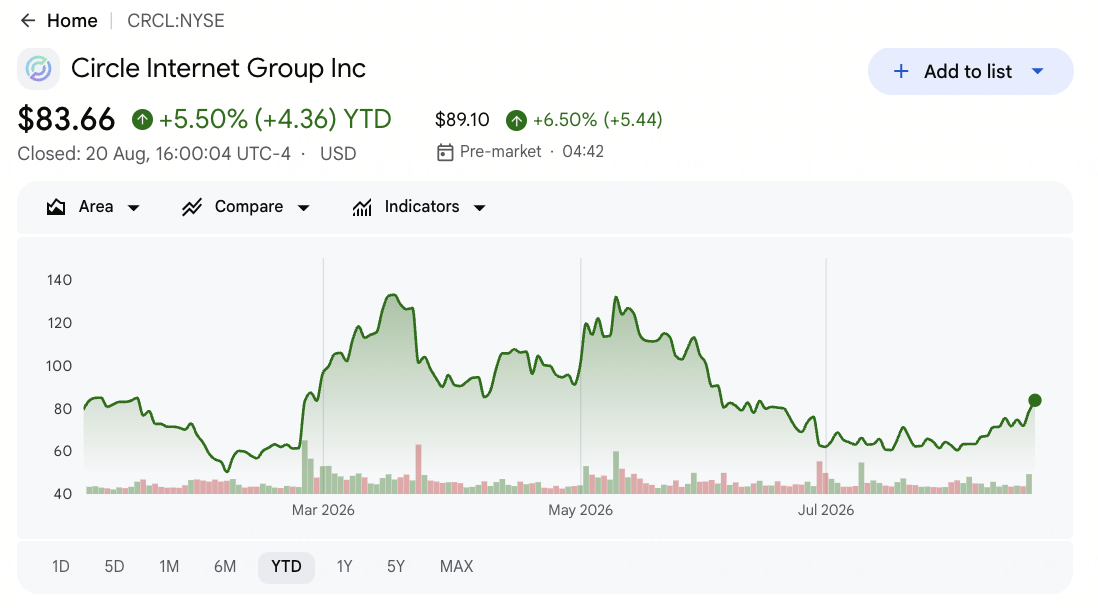Switch to the MAX time range

[457, 567]
